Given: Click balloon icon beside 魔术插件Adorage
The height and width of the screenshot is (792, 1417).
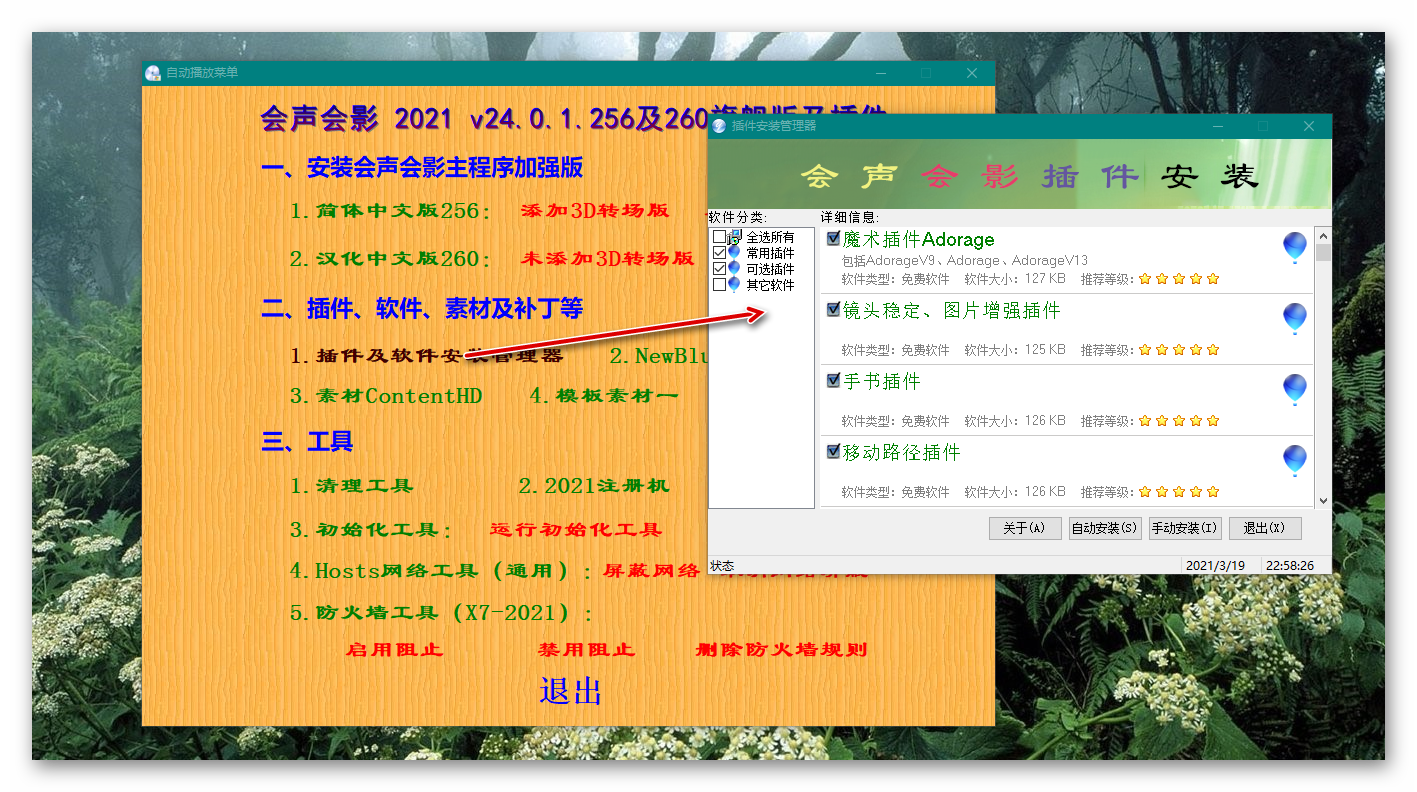Looking at the screenshot, I should point(1294,247).
